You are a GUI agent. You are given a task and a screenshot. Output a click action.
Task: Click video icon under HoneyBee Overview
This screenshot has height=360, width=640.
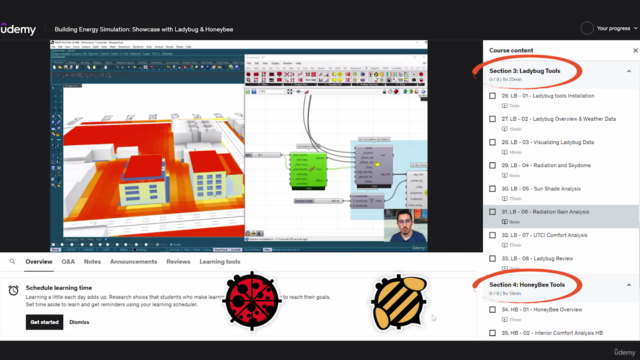[x=504, y=320]
